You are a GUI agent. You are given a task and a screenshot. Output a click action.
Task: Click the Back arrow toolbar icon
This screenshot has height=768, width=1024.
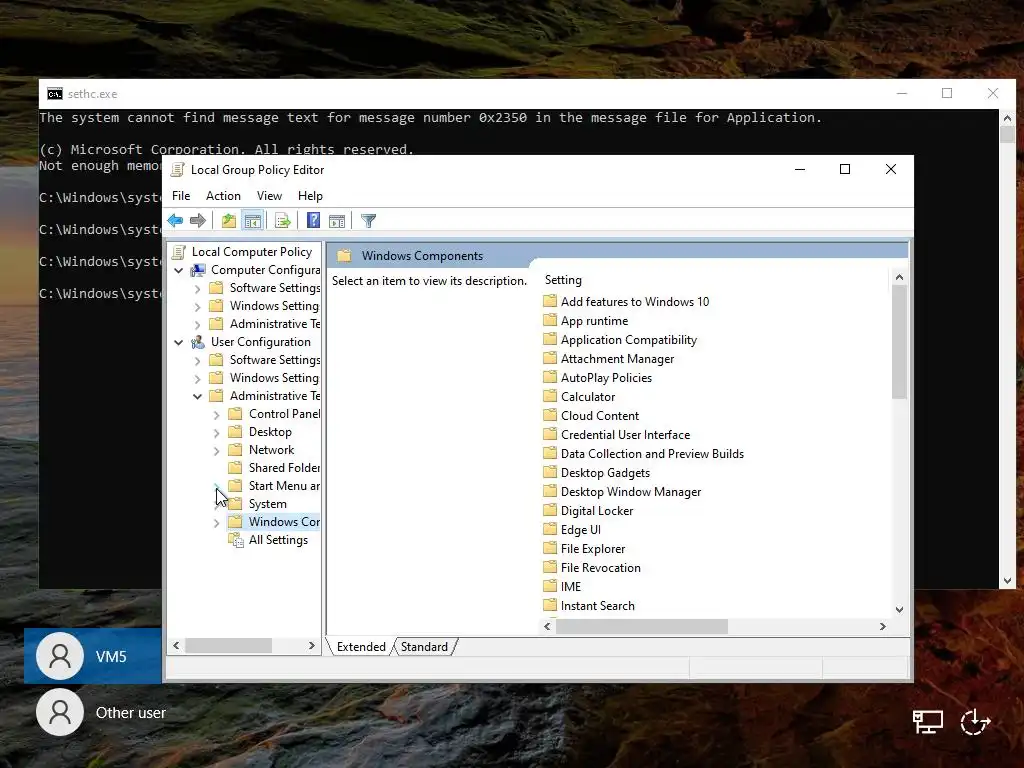[x=175, y=221]
